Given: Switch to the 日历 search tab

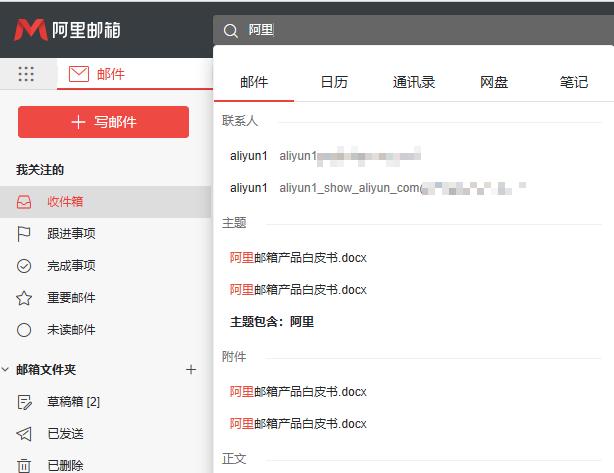Looking at the screenshot, I should pos(334,82).
